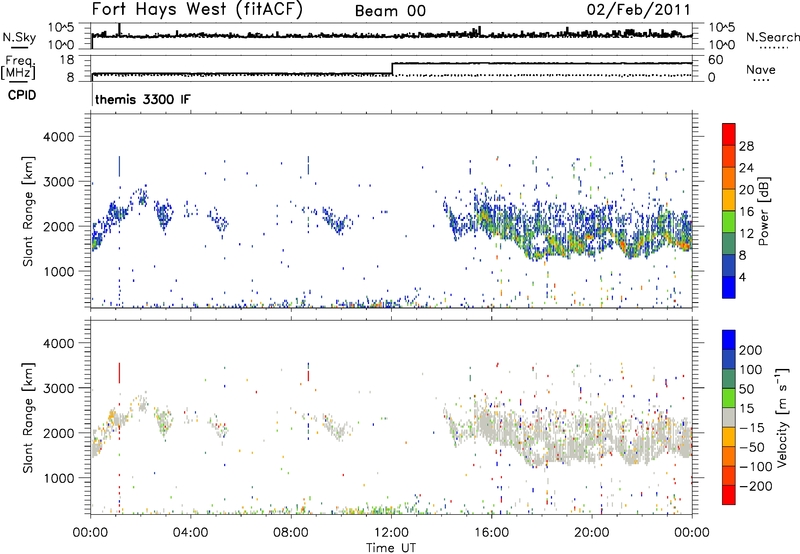Click the '04:00' time axis tick label
The width and height of the screenshot is (800, 554).
190,532
